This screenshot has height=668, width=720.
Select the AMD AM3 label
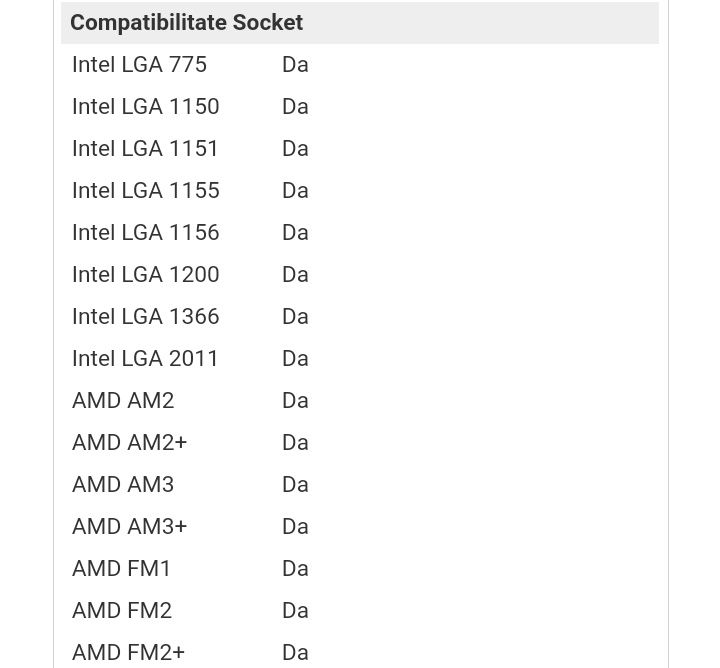tap(123, 484)
